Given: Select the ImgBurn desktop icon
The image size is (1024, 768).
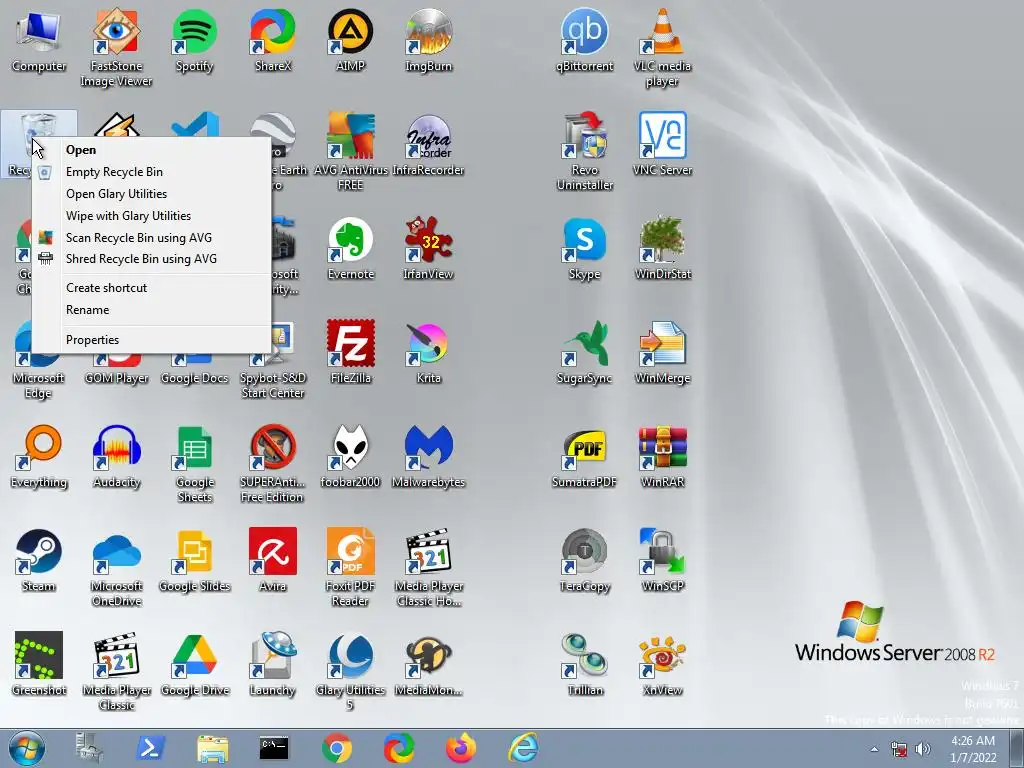Looking at the screenshot, I should click(x=428, y=40).
